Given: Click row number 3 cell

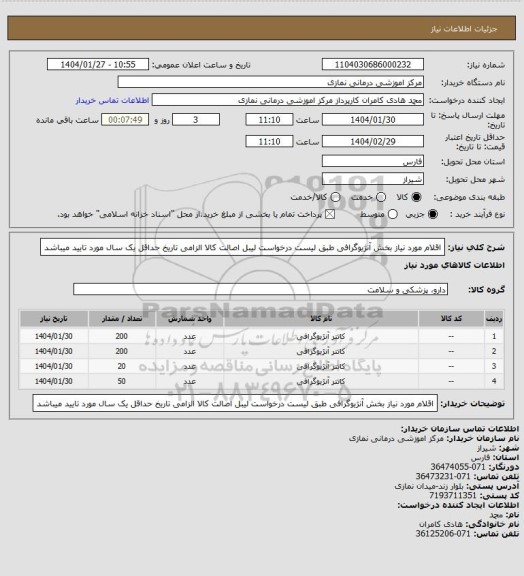Looking at the screenshot, I should click(494, 367).
